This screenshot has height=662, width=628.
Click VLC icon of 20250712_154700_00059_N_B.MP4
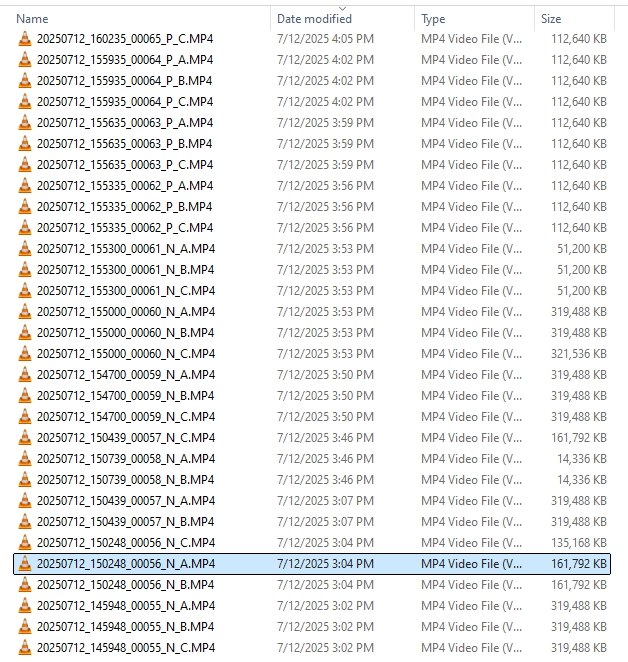click(25, 396)
